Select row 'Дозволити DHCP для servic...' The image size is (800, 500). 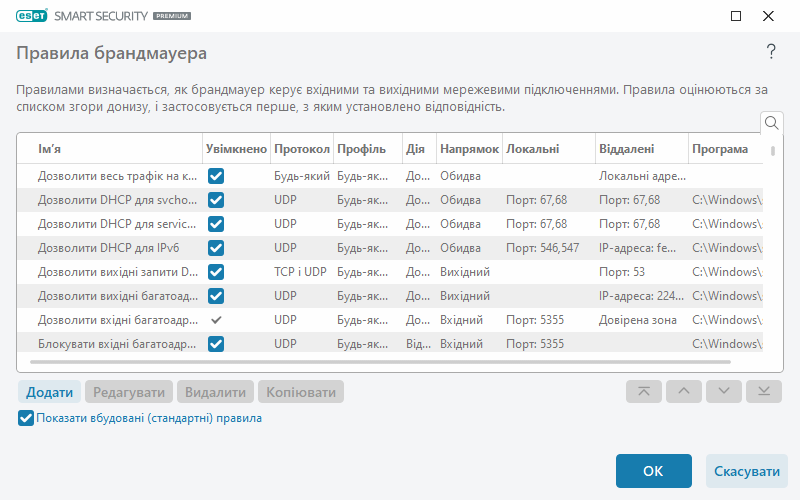coord(390,224)
